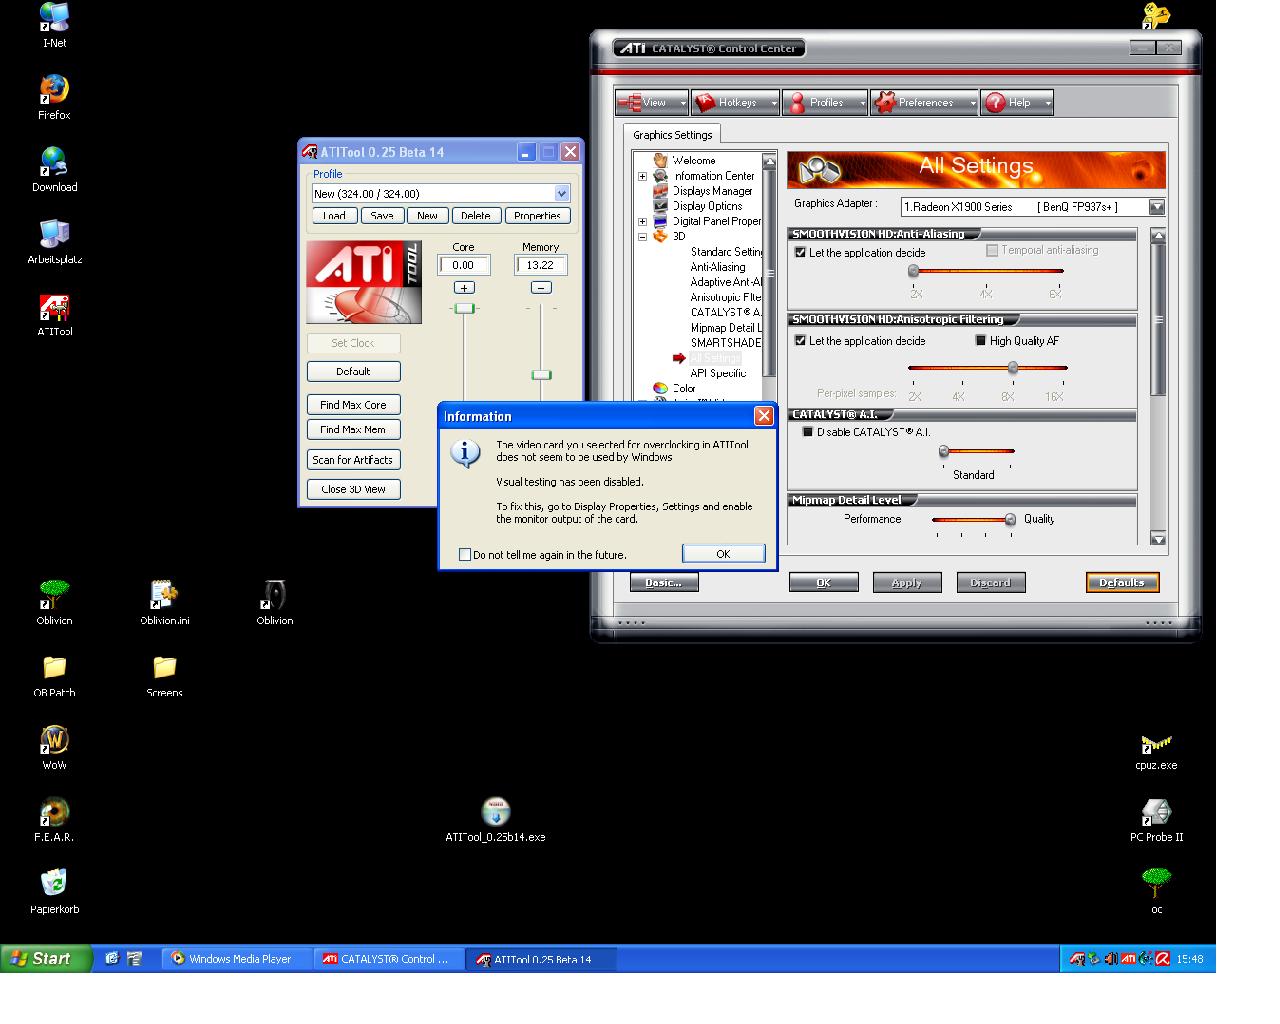
Task: Check Do not tell me again checkbox
Action: click(x=465, y=555)
